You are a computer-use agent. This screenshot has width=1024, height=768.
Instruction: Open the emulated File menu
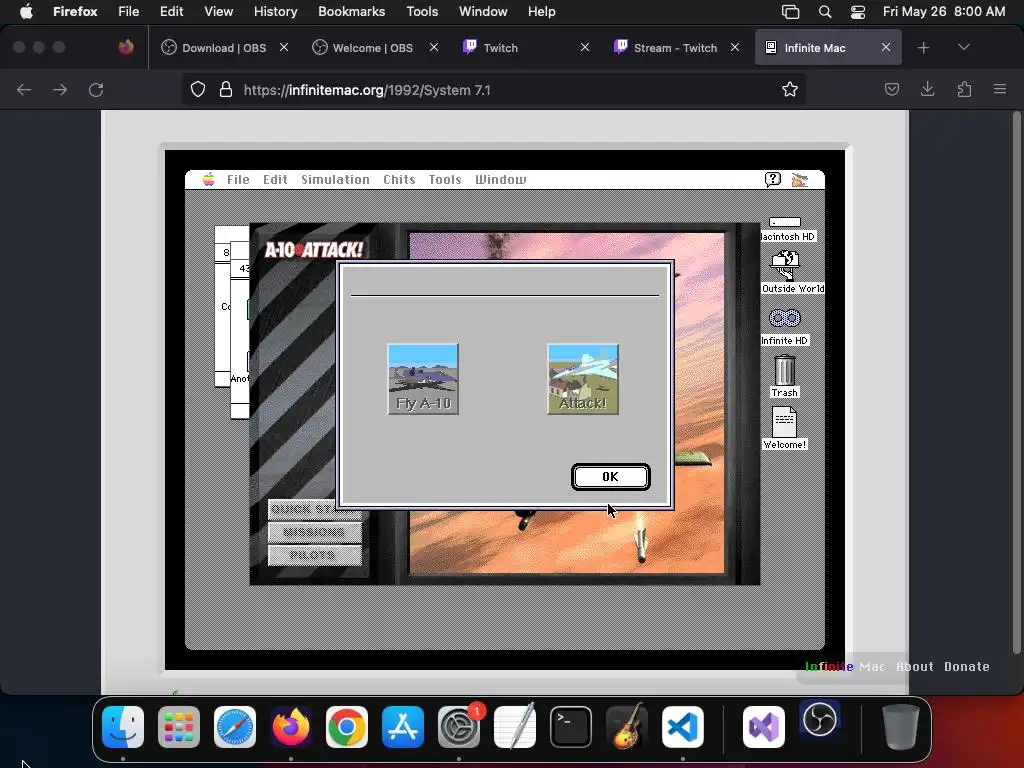(238, 180)
